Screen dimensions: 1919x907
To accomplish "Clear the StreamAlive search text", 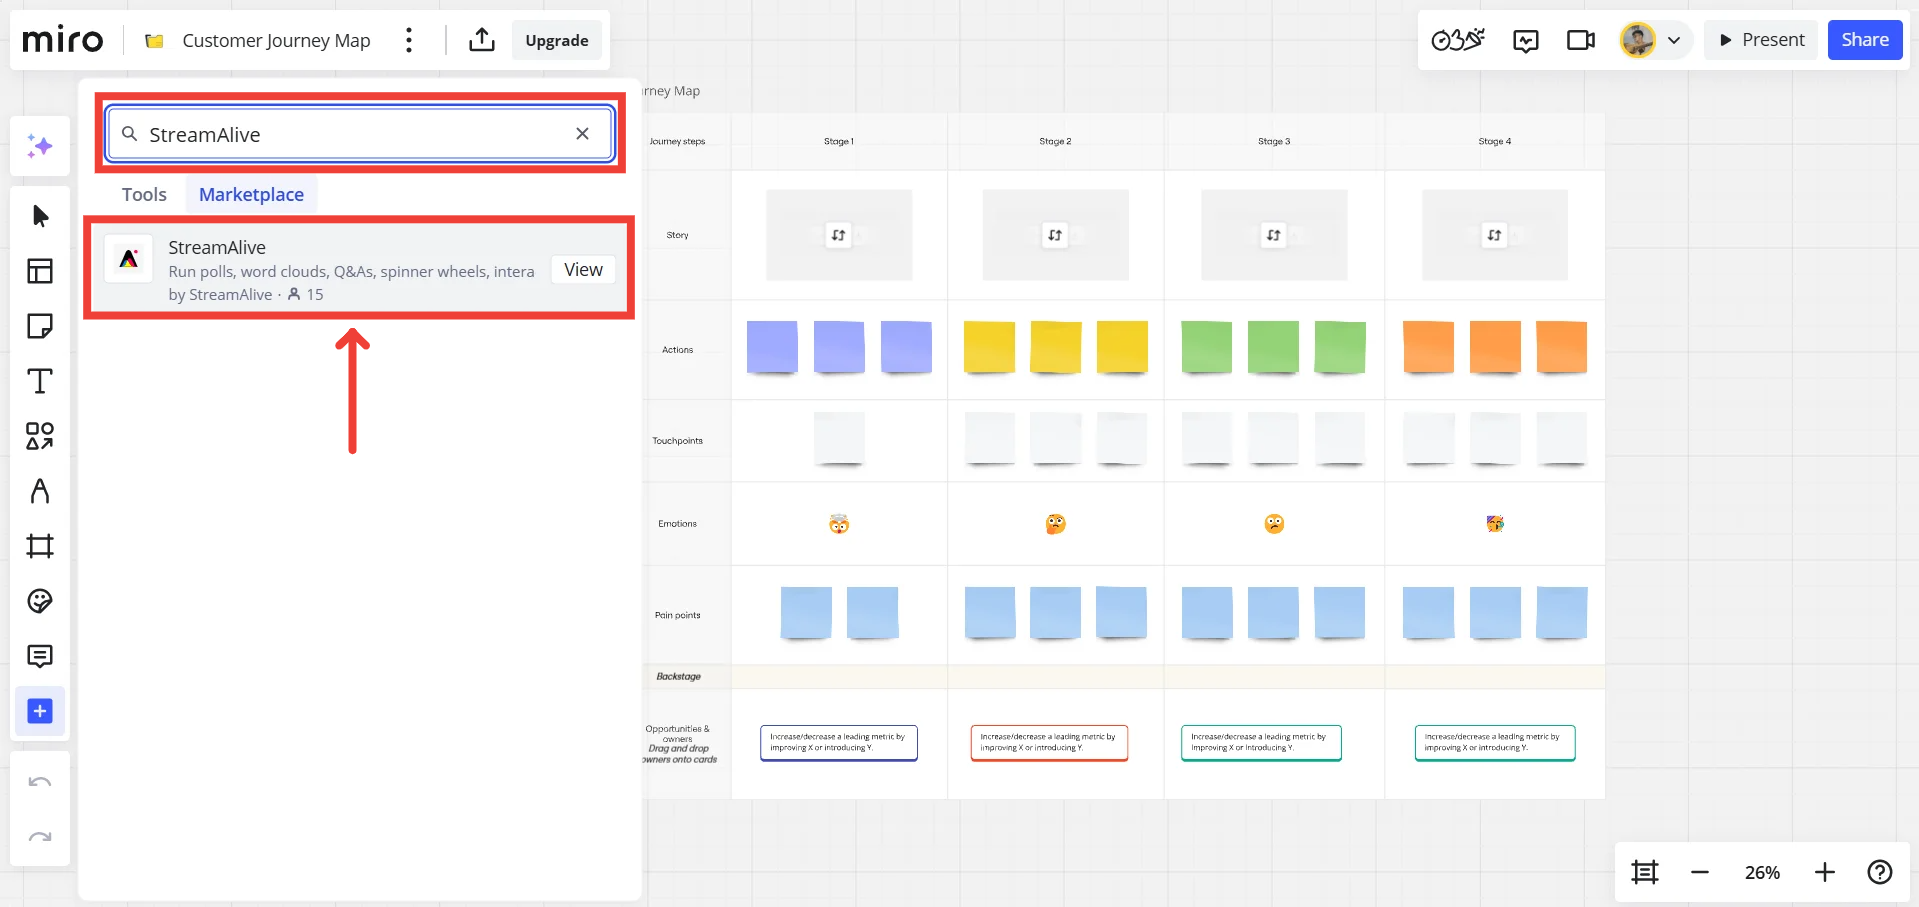I will click(582, 134).
